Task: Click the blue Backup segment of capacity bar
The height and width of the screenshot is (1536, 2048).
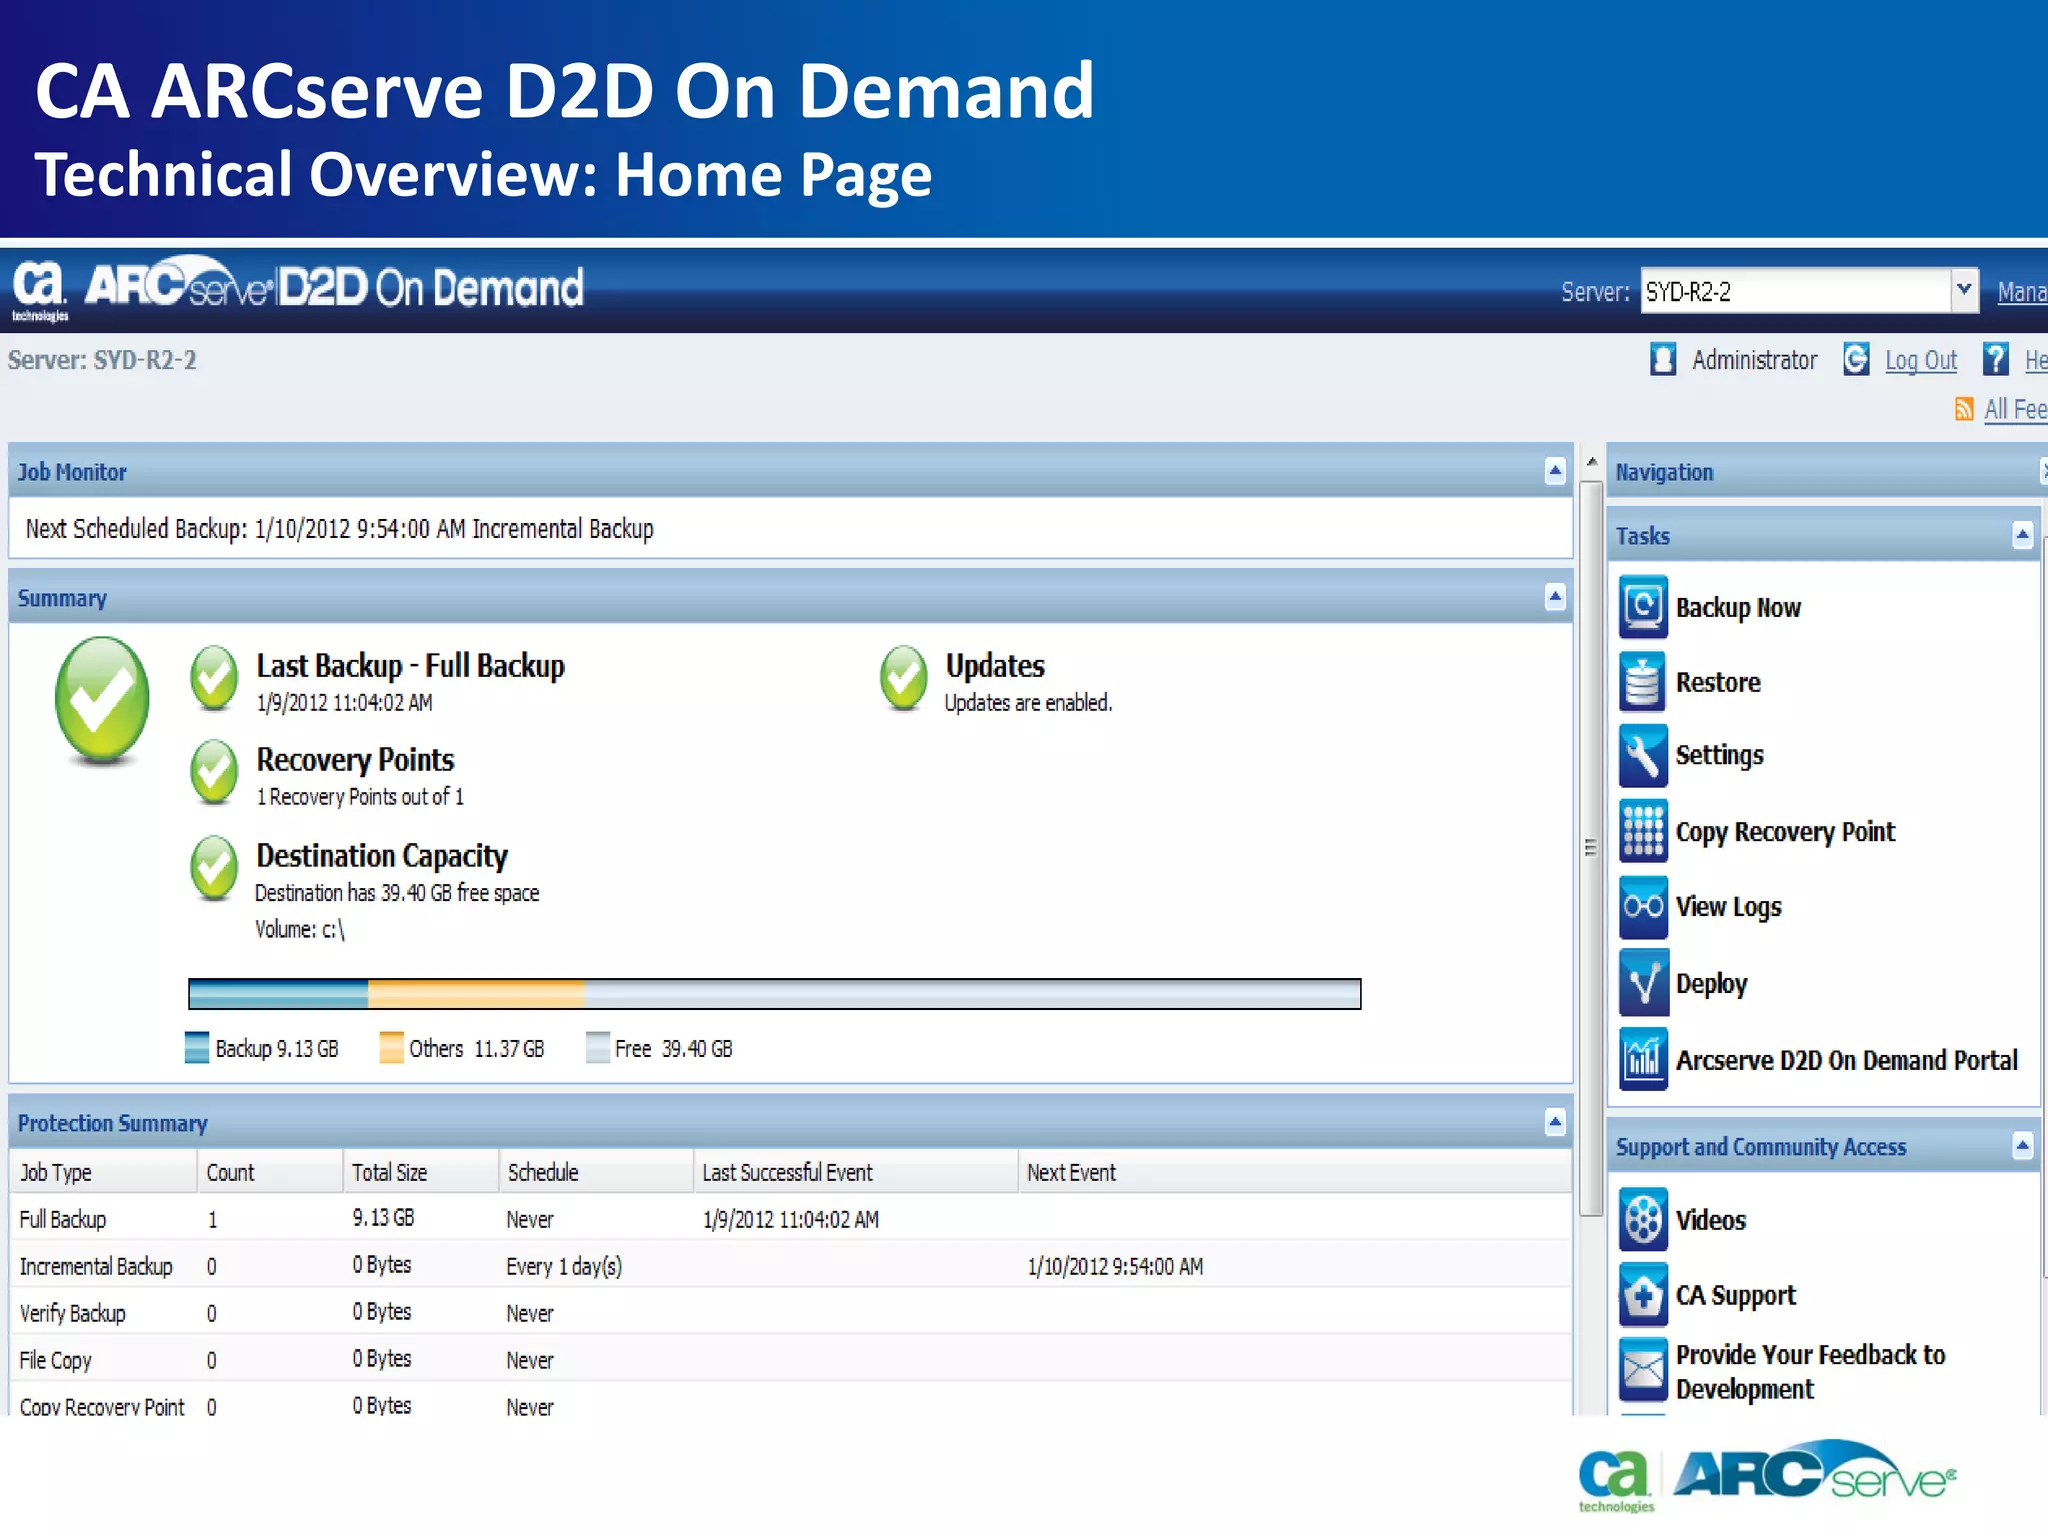Action: click(279, 994)
